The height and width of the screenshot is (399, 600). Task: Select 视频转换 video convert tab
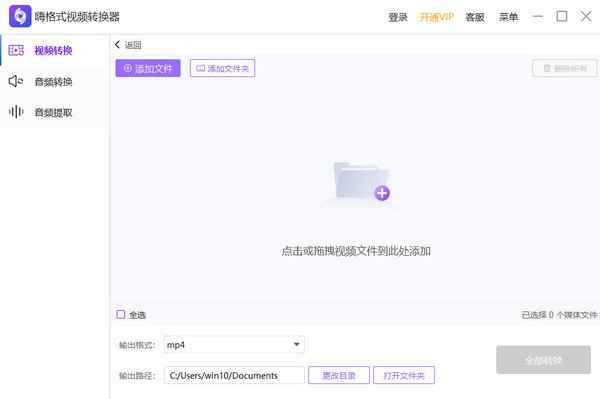pyautogui.click(x=54, y=50)
